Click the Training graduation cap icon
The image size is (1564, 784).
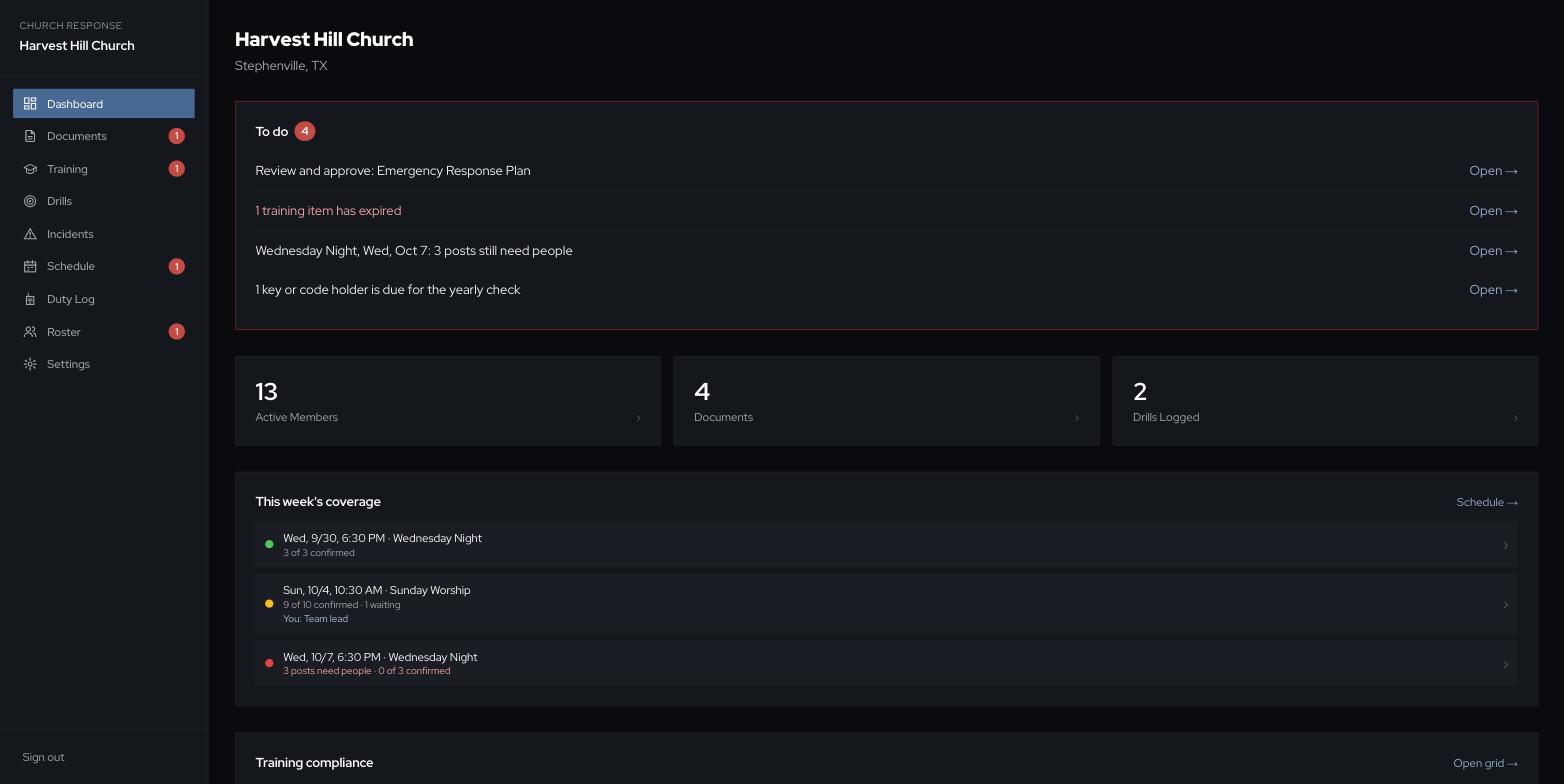pos(30,169)
